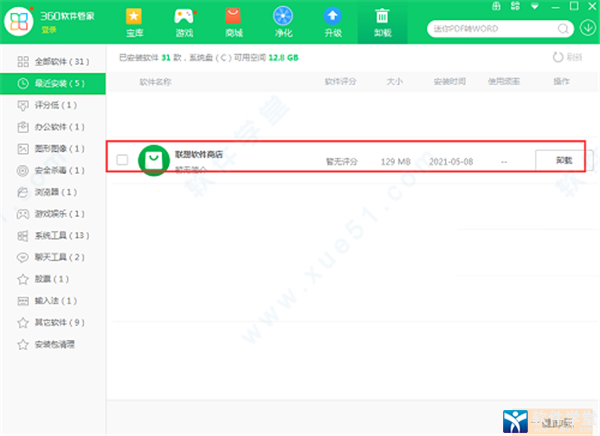Open the 净化 tab
This screenshot has height=436, width=600.
click(283, 23)
